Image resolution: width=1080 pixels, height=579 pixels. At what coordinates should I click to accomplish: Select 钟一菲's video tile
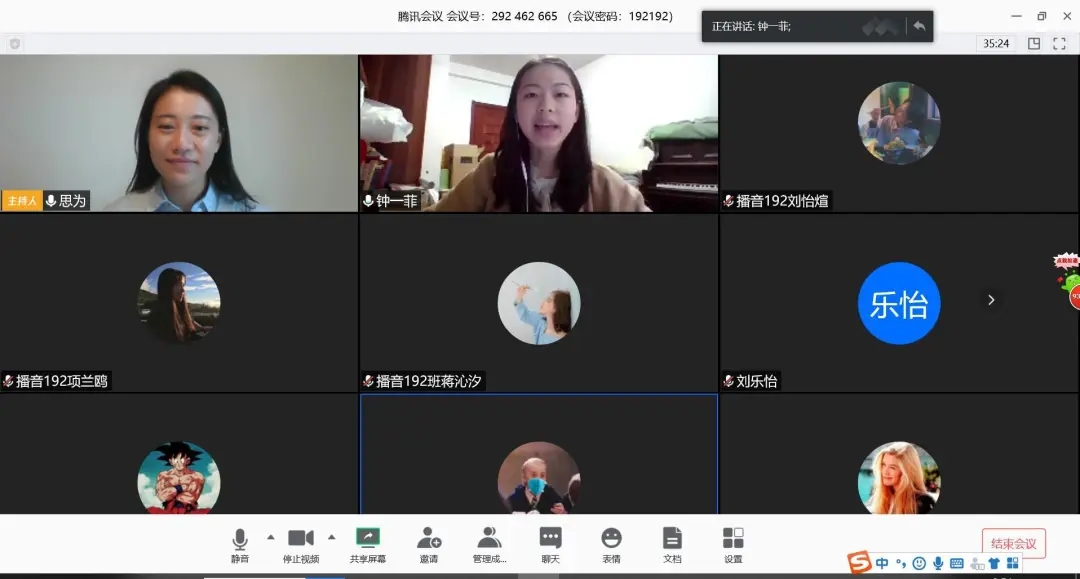pos(539,132)
